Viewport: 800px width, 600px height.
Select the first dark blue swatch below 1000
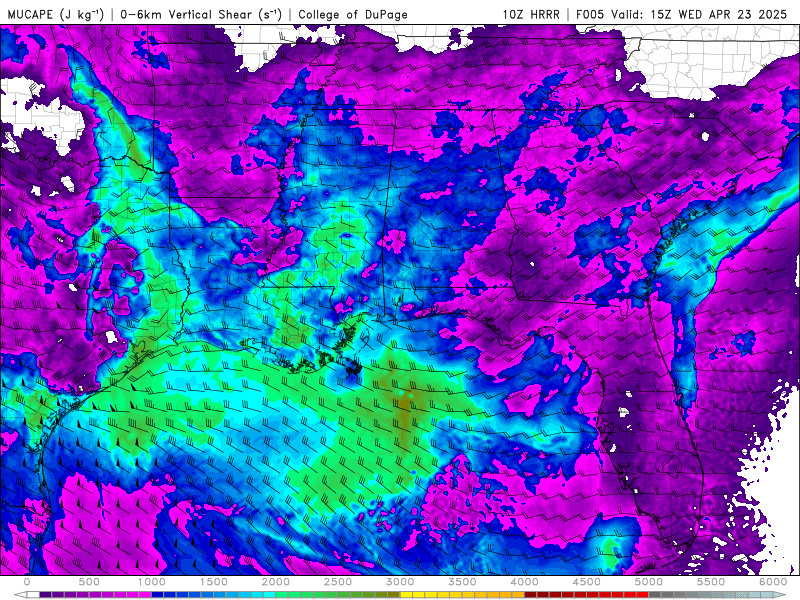point(158,594)
